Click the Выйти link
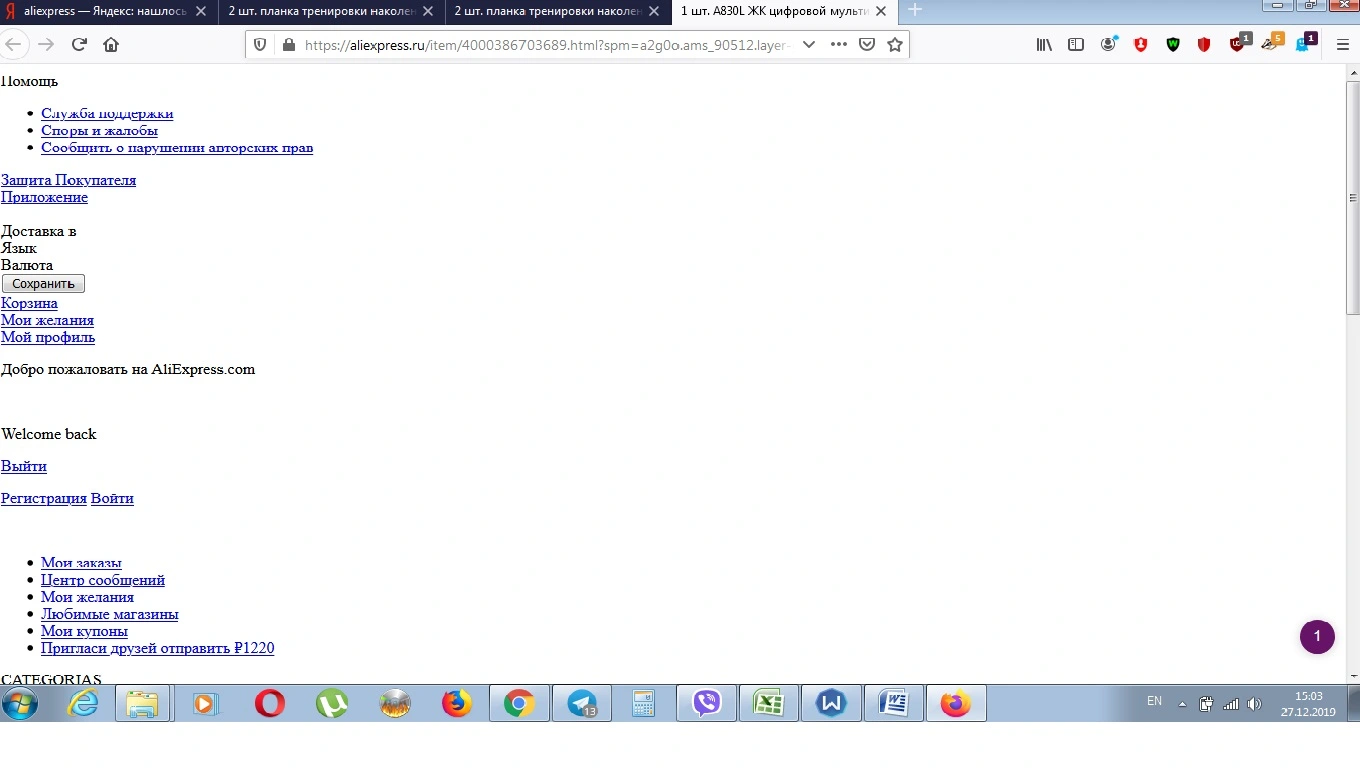Screen dimensions: 1360x768 coord(24,466)
